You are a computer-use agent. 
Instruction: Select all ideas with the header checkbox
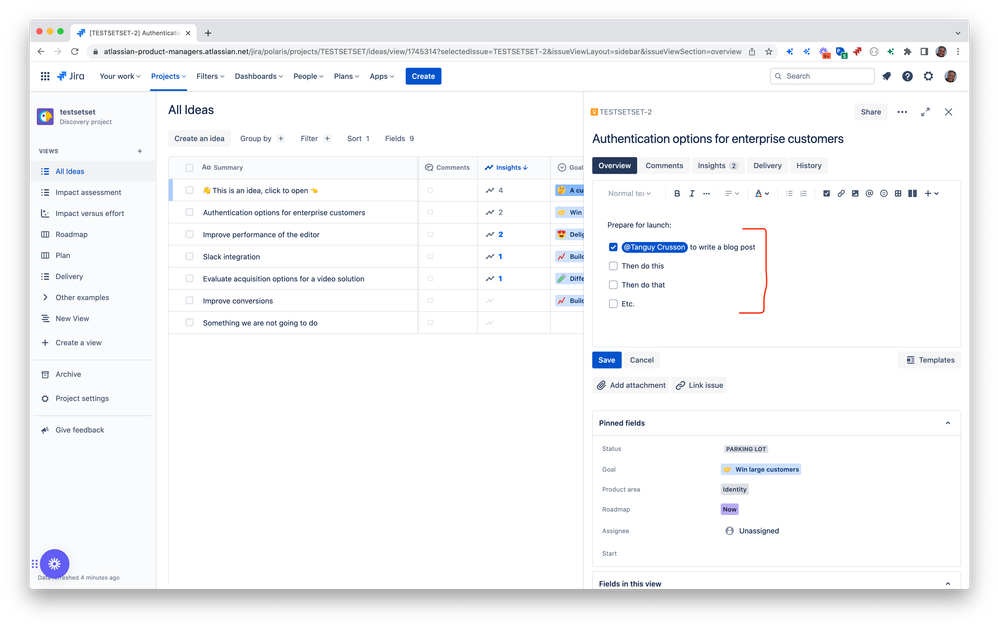click(x=189, y=168)
